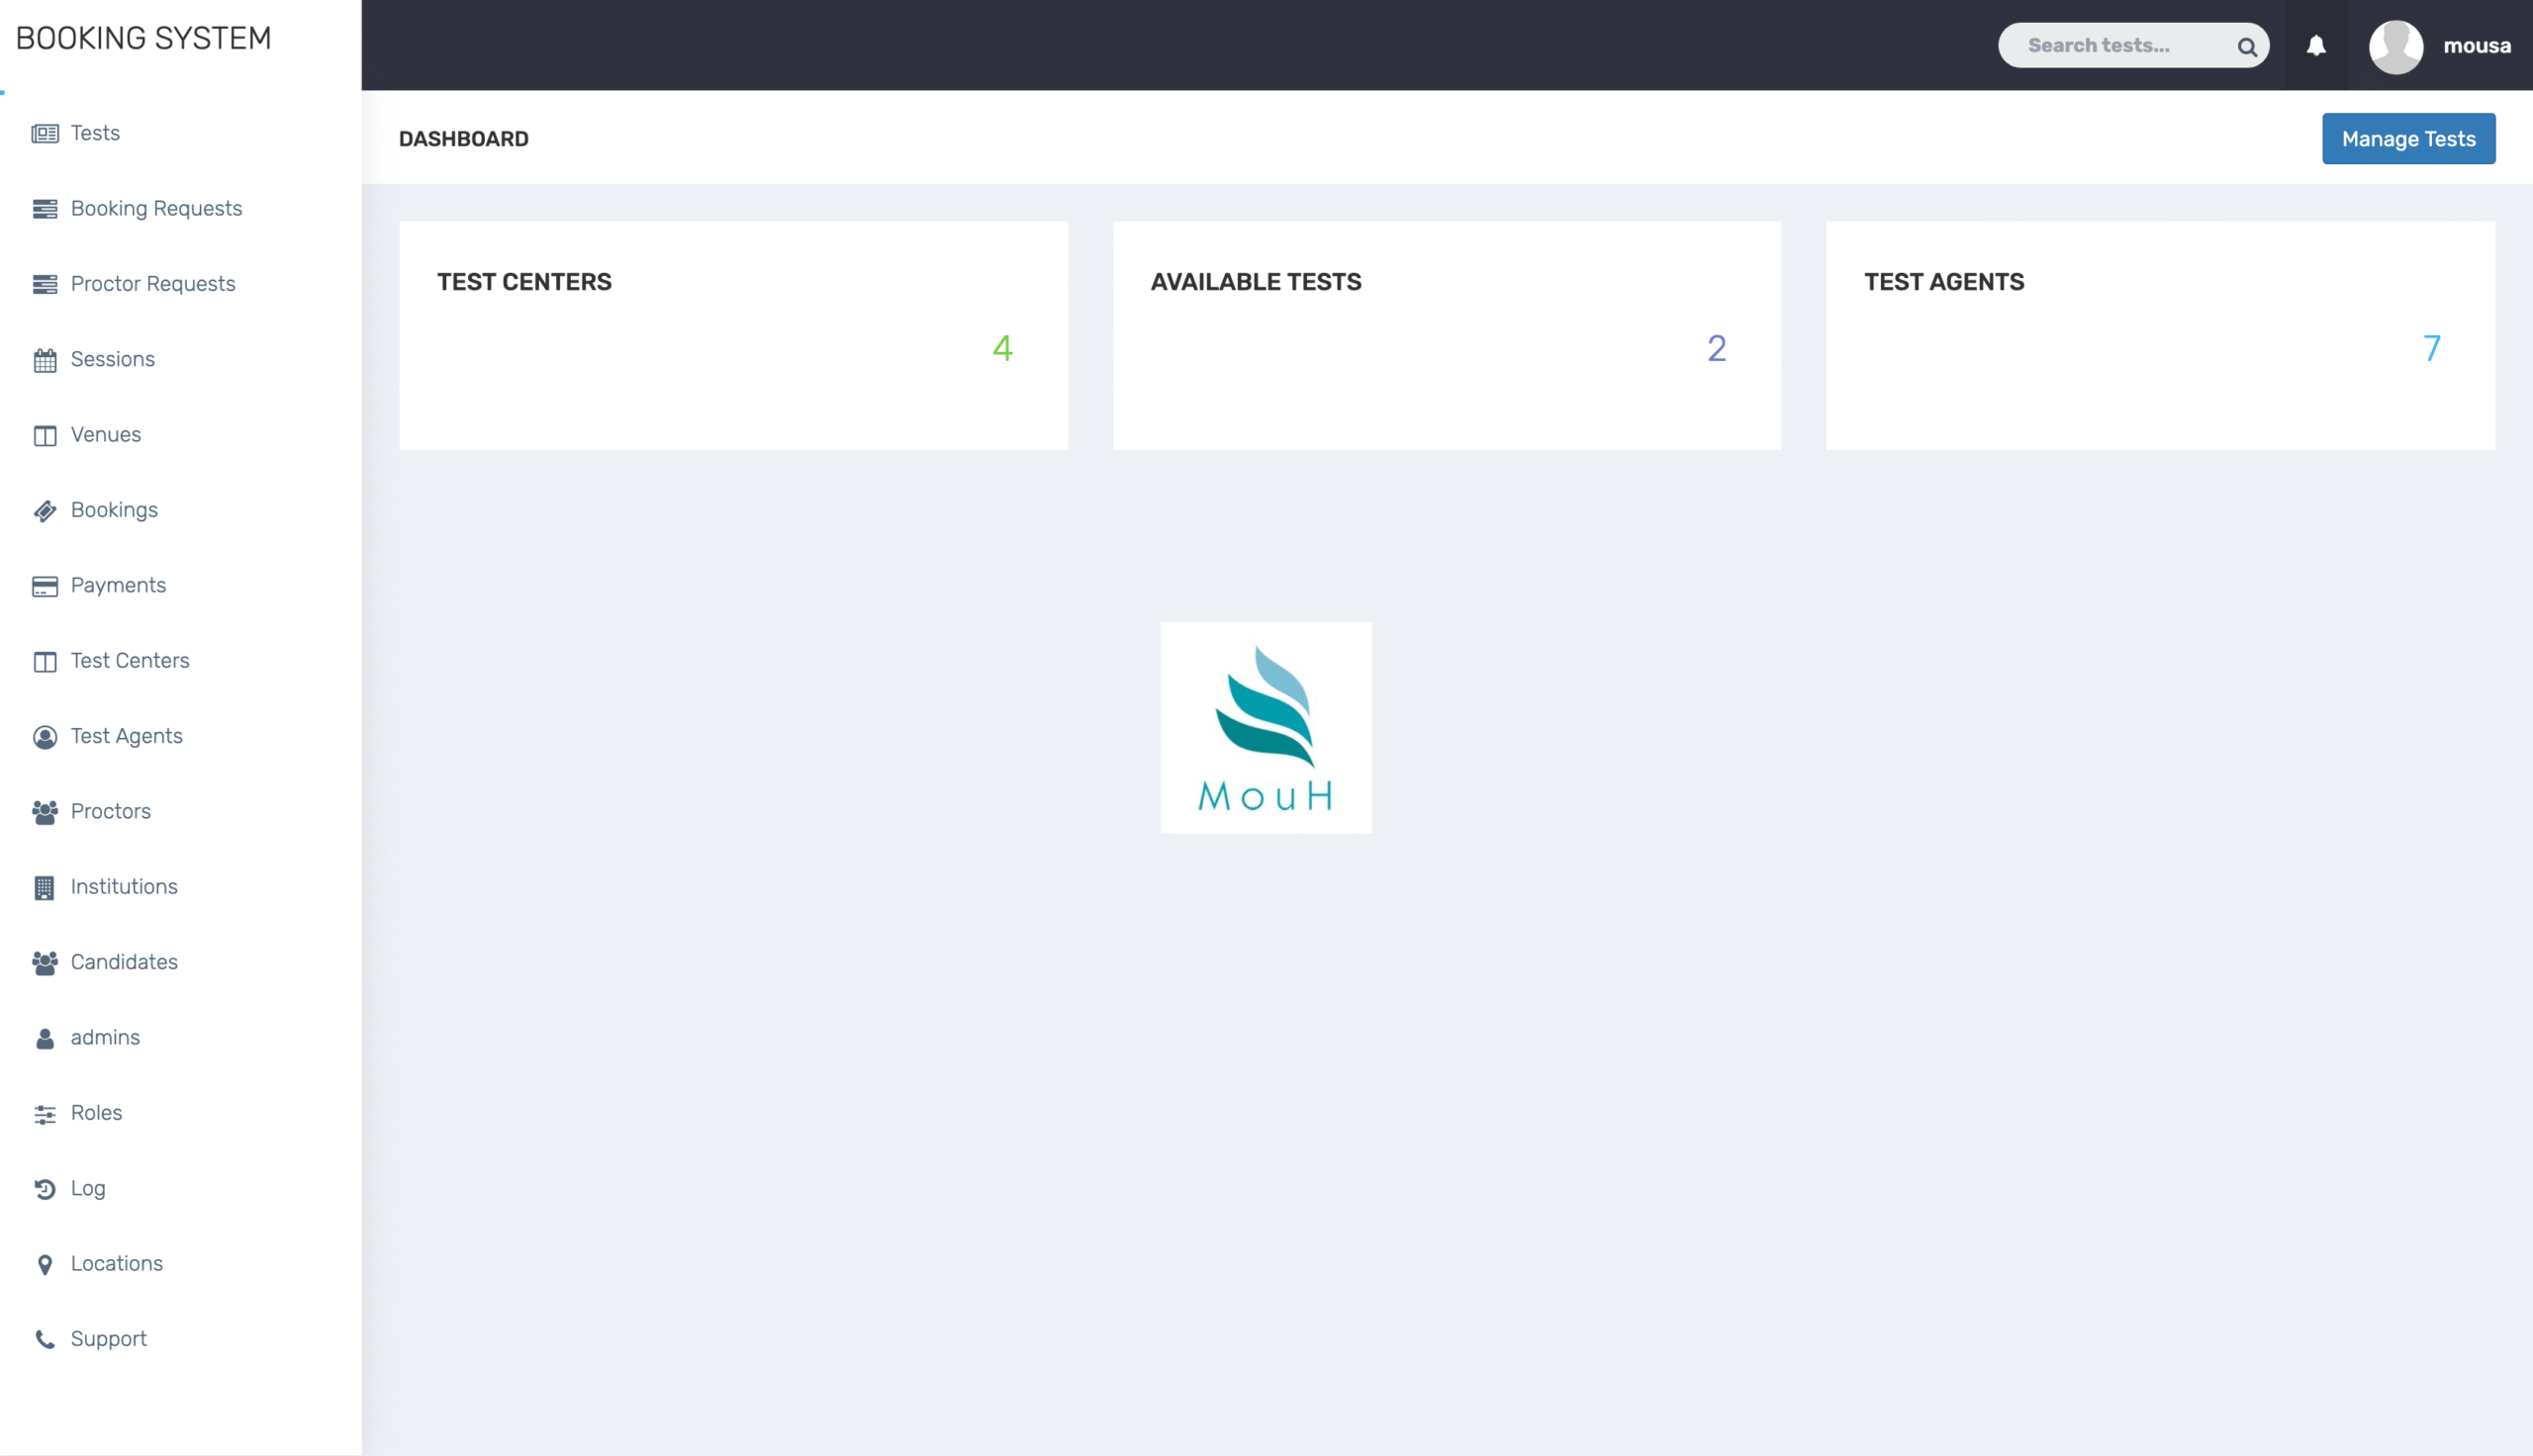Image resolution: width=2533 pixels, height=1456 pixels.
Task: Click the Log history icon
Action: coord(45,1189)
